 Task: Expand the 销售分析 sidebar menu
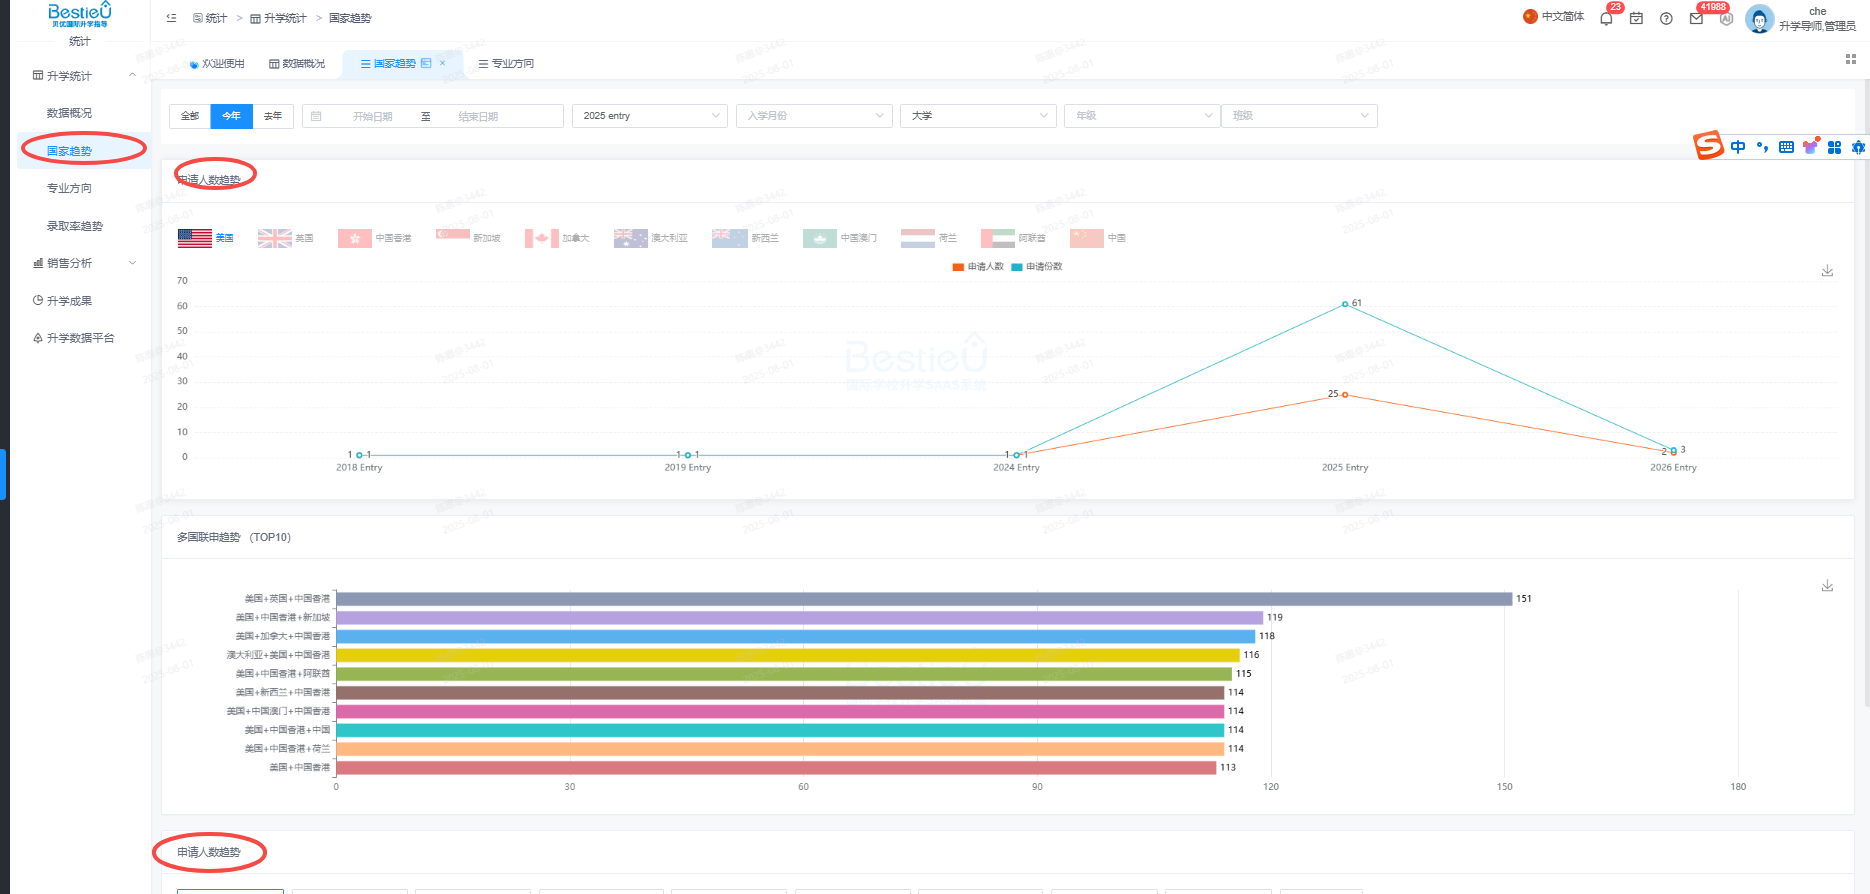[84, 263]
